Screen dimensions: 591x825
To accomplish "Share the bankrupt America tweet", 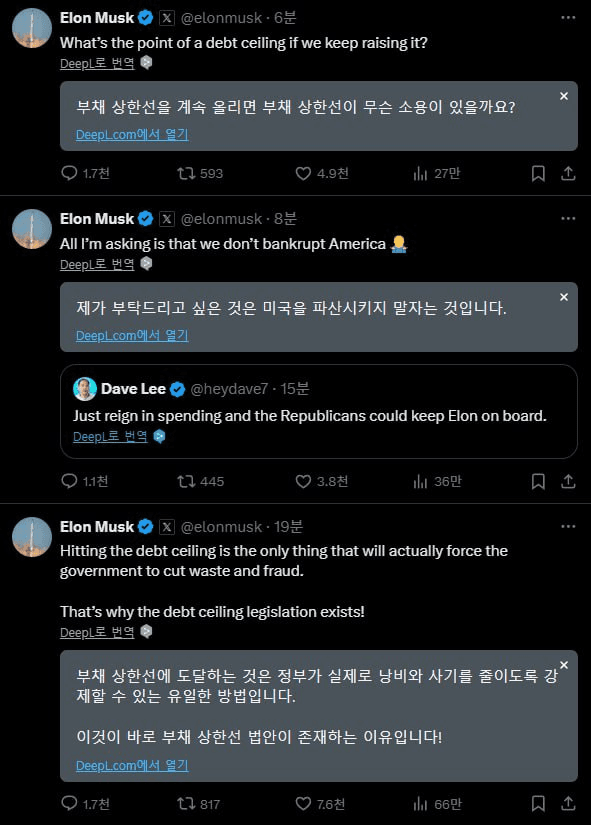I will 568,481.
